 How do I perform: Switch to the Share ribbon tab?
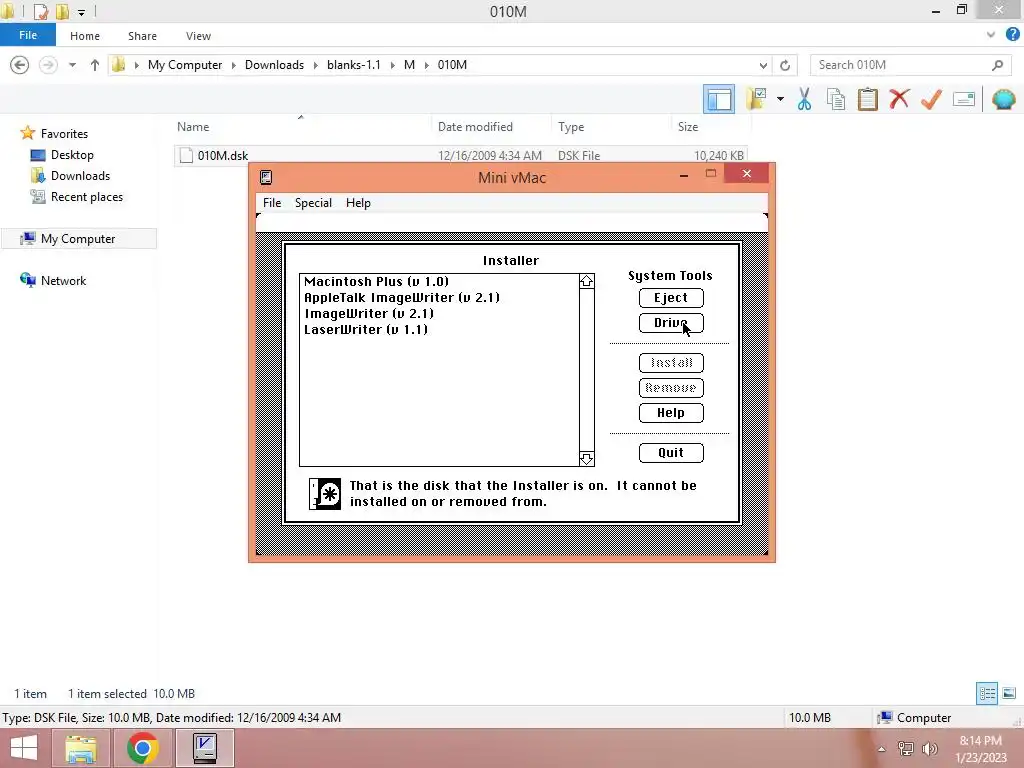[x=142, y=36]
